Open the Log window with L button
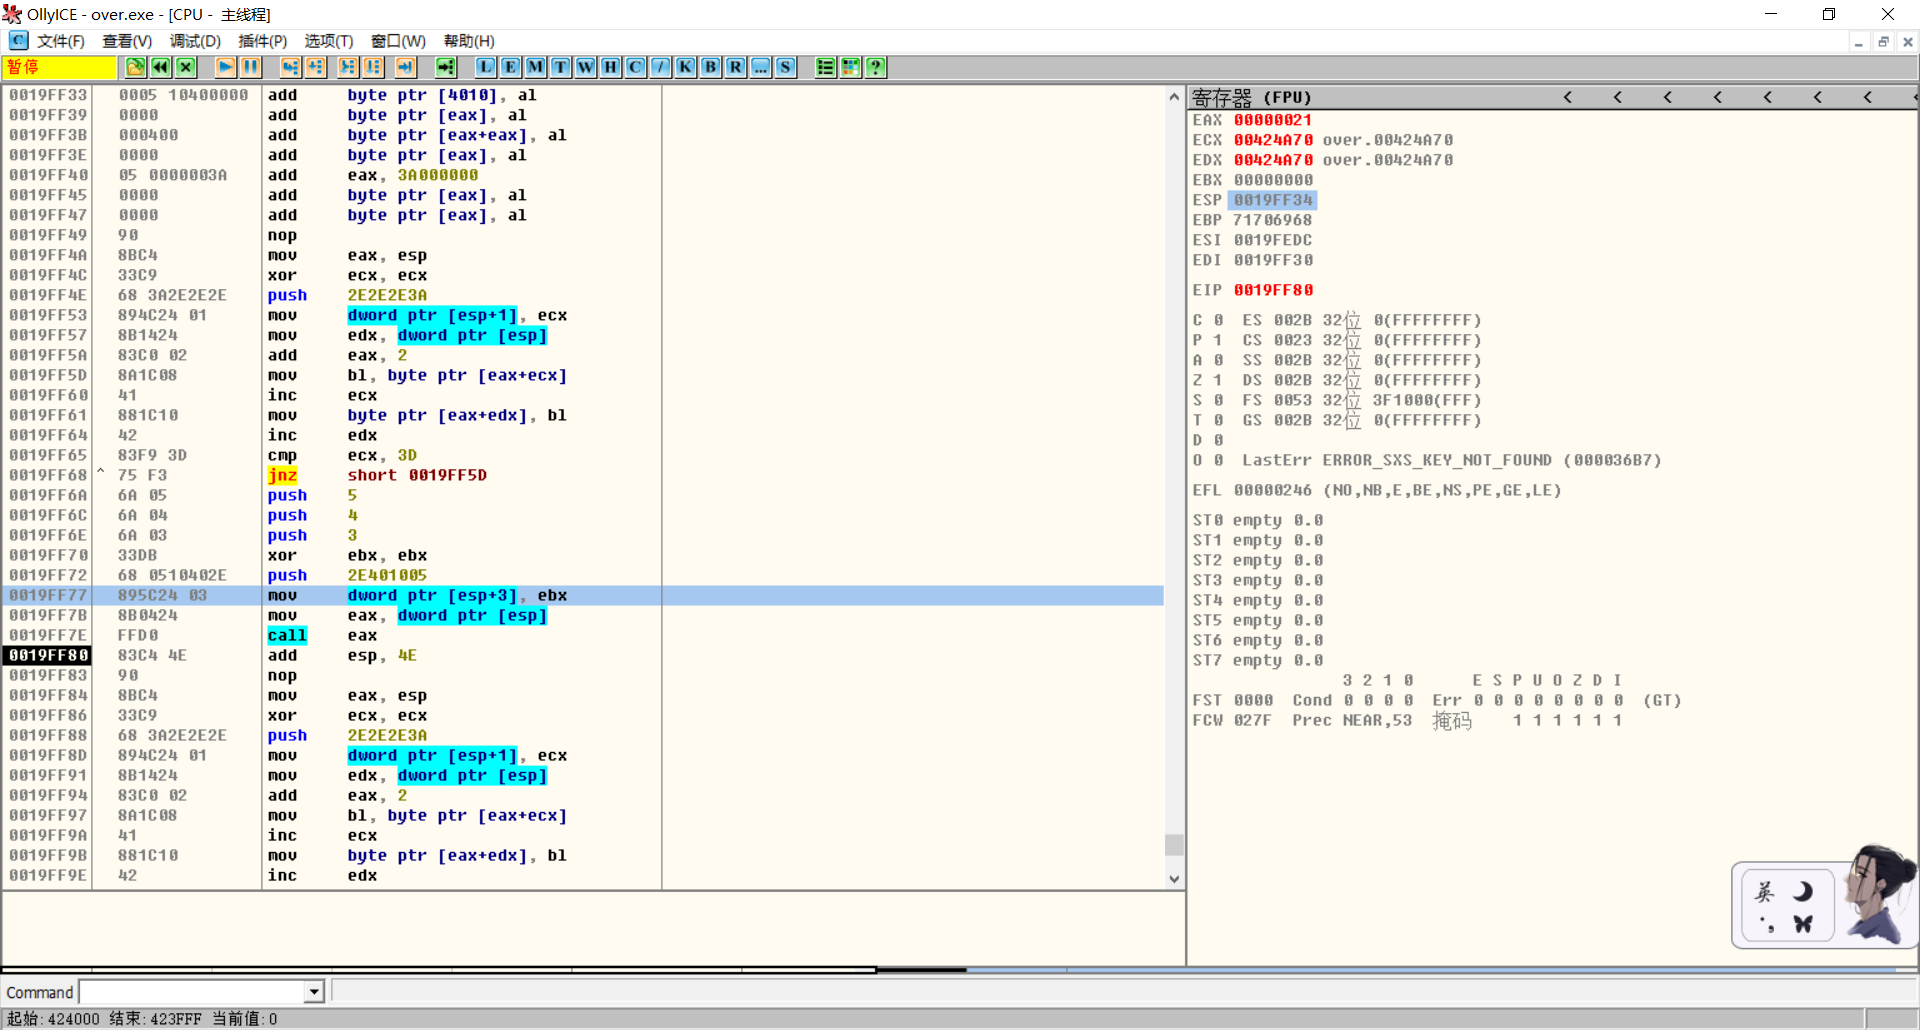Image resolution: width=1920 pixels, height=1030 pixels. coord(485,67)
